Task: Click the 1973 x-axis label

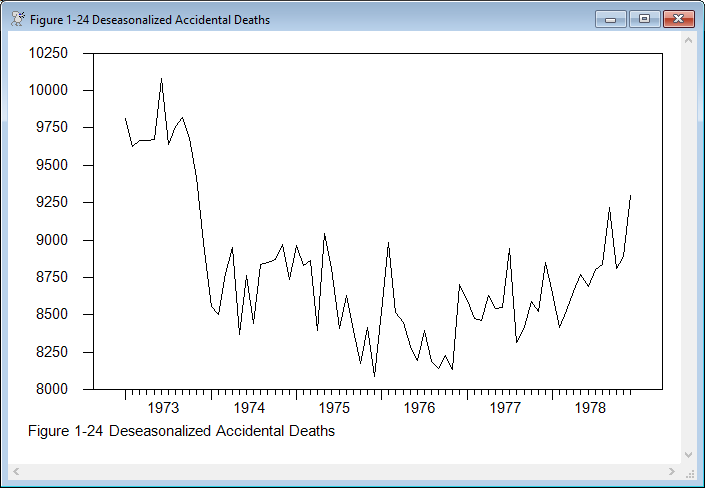Action: coord(163,407)
